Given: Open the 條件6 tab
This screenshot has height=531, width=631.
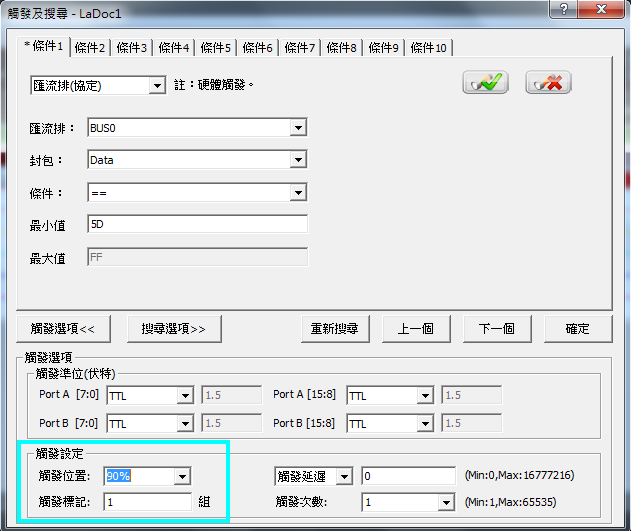Looking at the screenshot, I should click(x=258, y=48).
